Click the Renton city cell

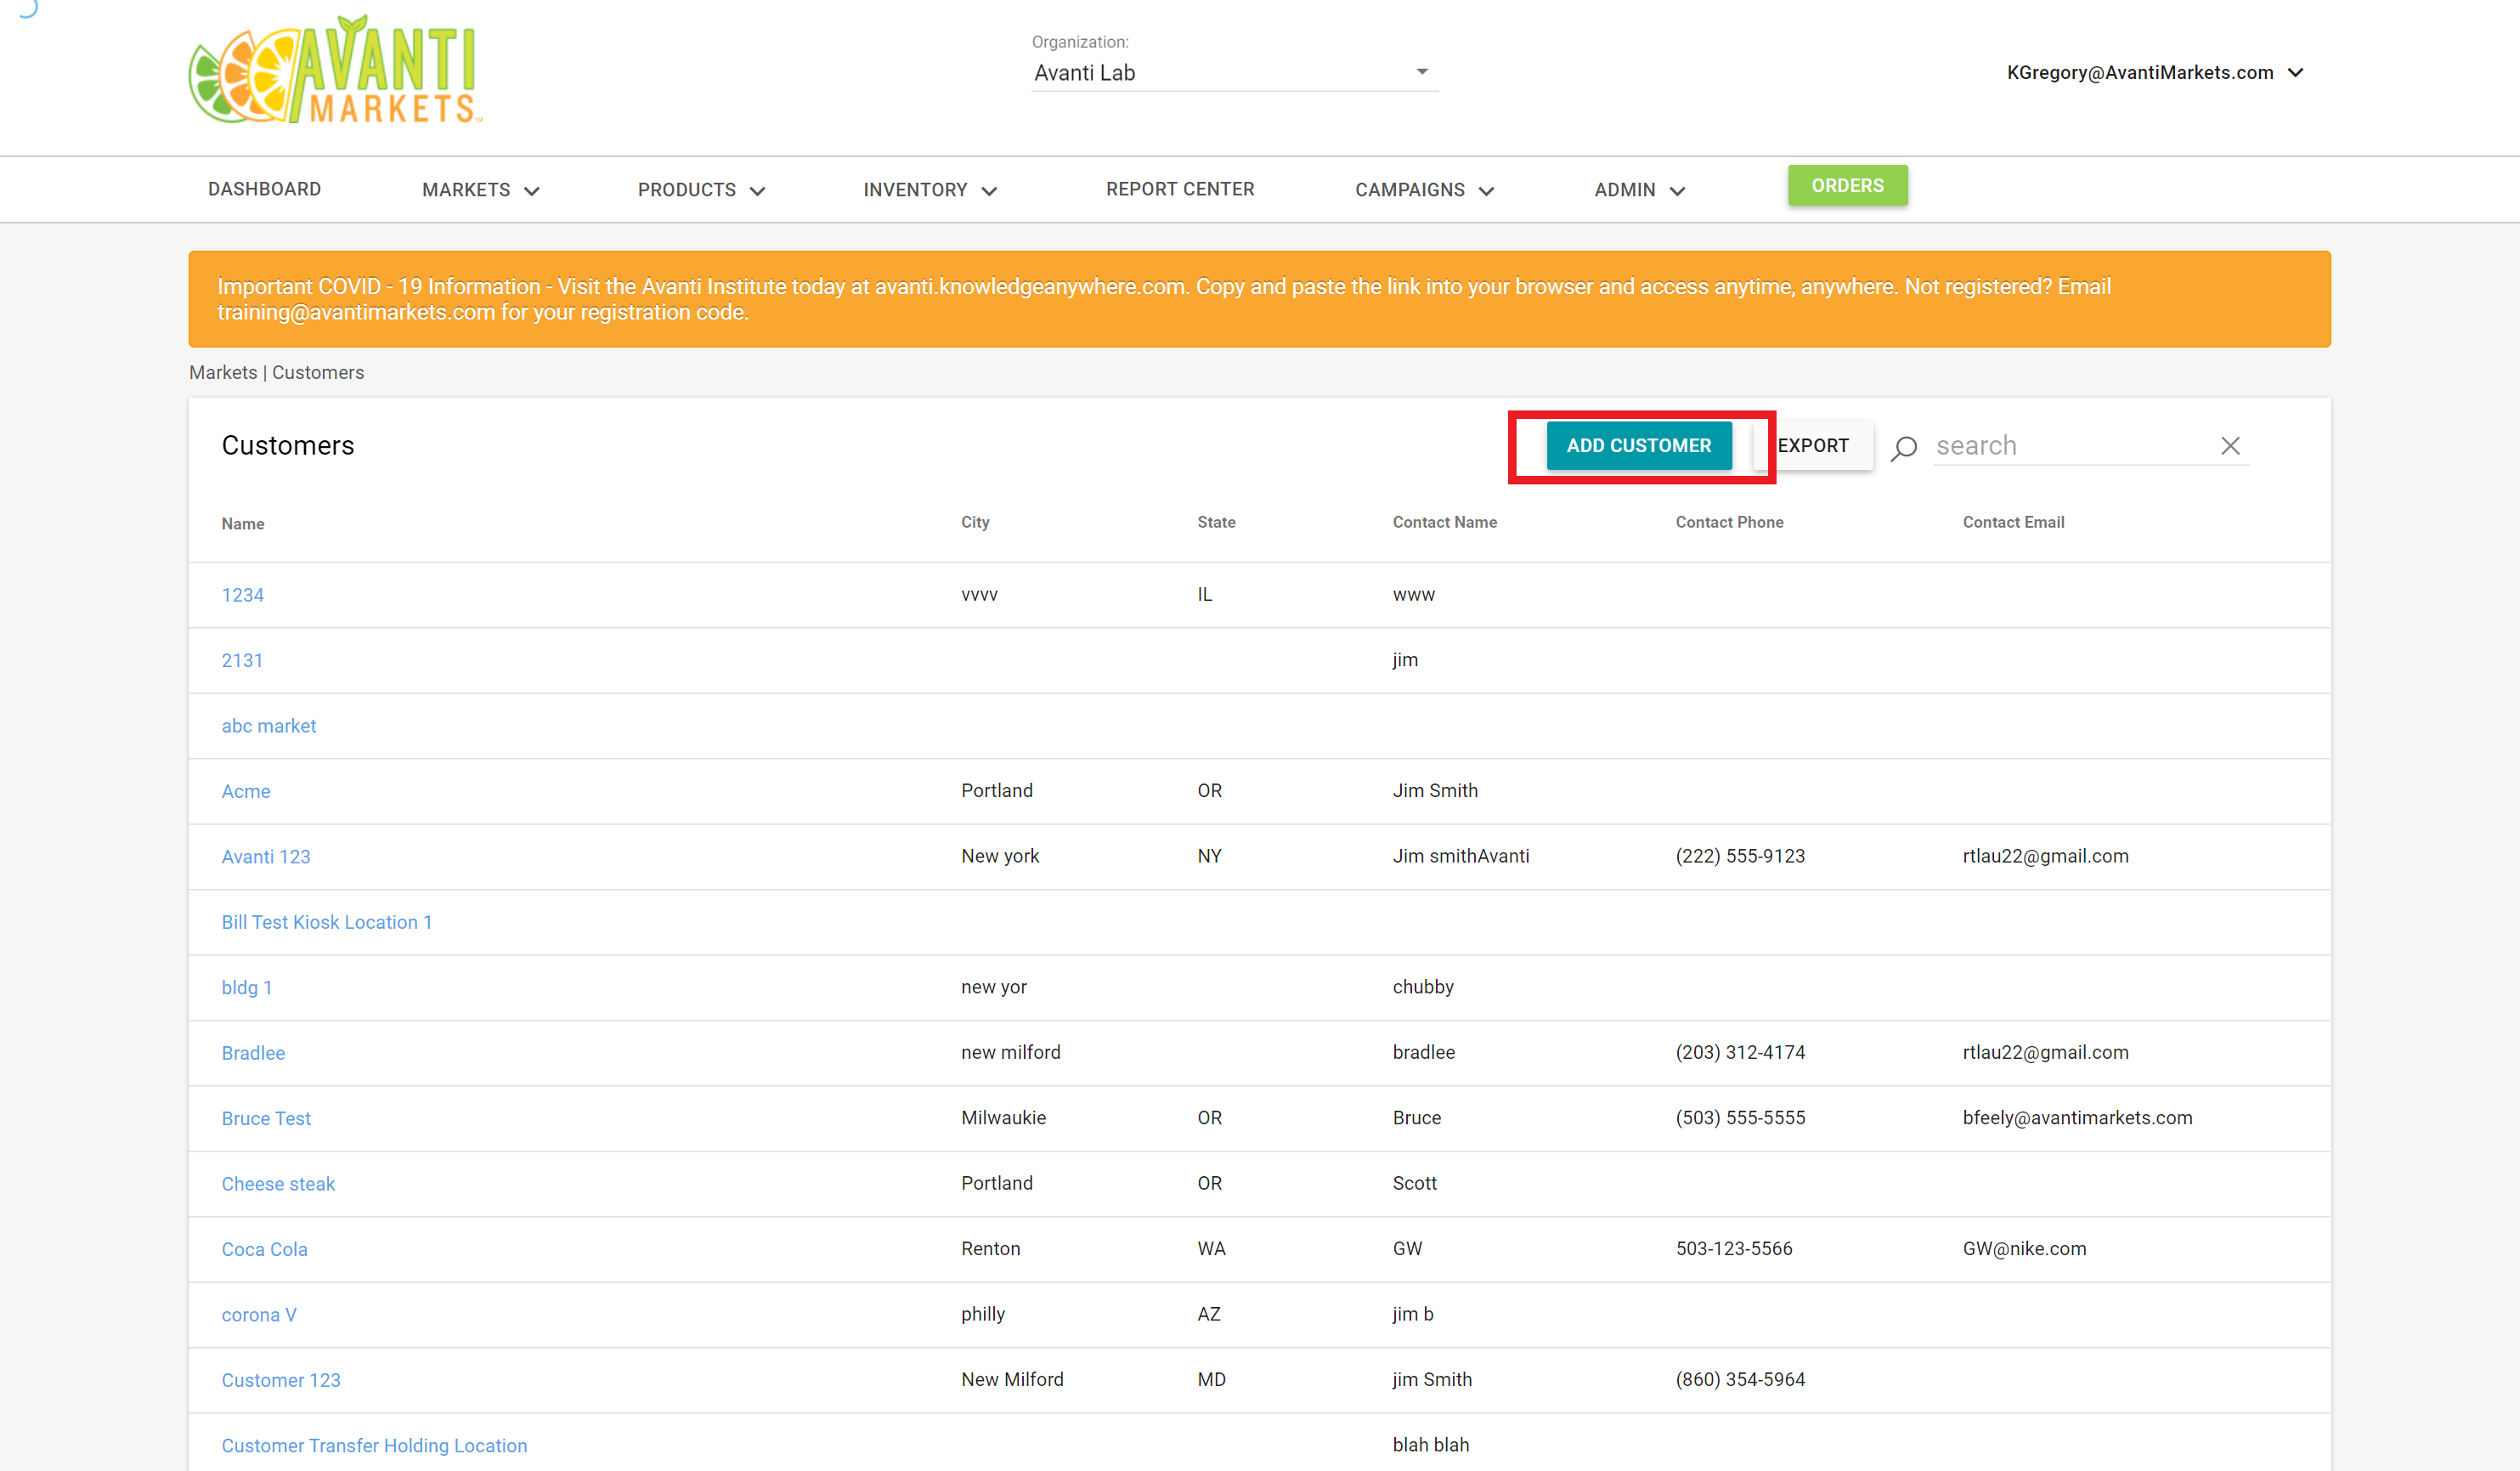click(991, 1249)
